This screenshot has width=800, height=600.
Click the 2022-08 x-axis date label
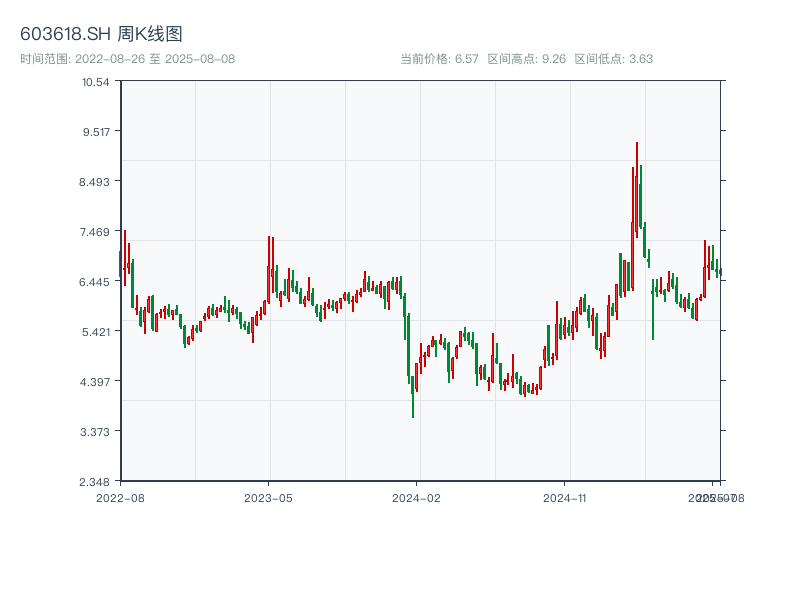pyautogui.click(x=120, y=497)
